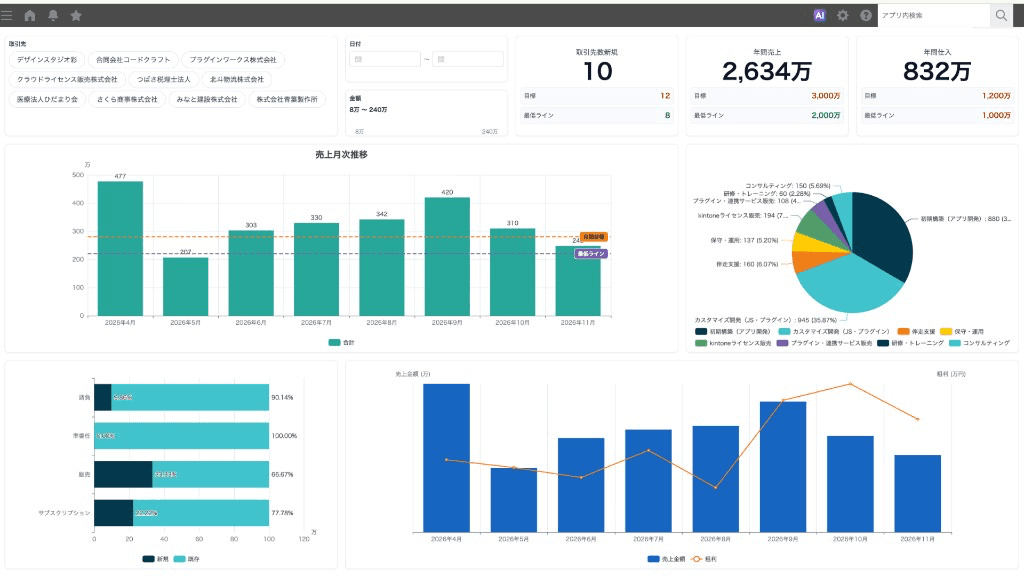This screenshot has height=576, width=1024.
Task: Toggle 初期構築（アプリ開発） in pie legend
Action: (x=733, y=332)
